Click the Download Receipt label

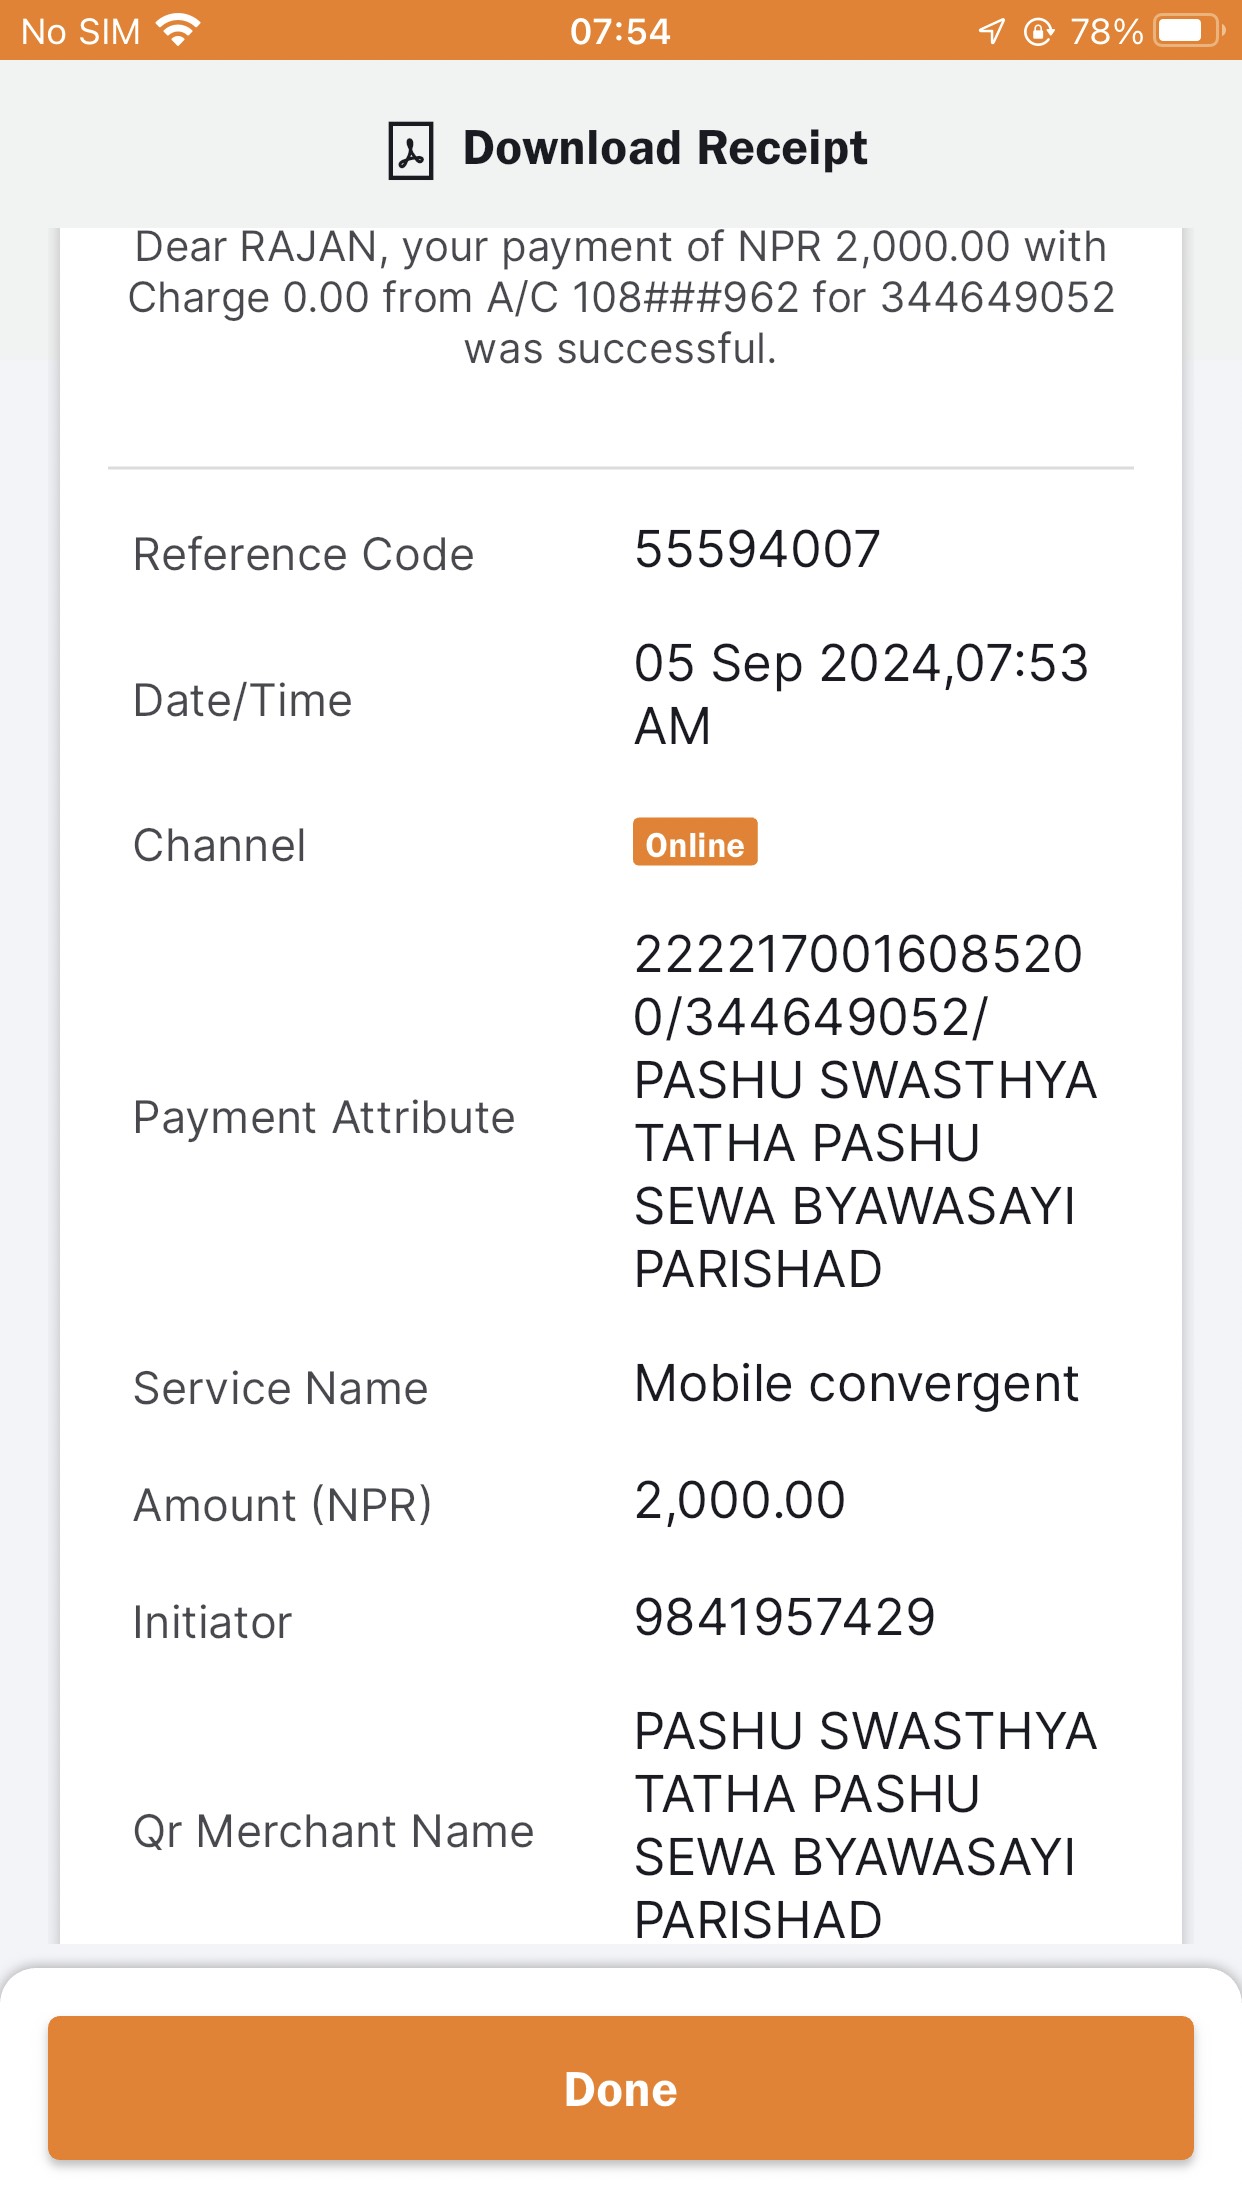665,148
